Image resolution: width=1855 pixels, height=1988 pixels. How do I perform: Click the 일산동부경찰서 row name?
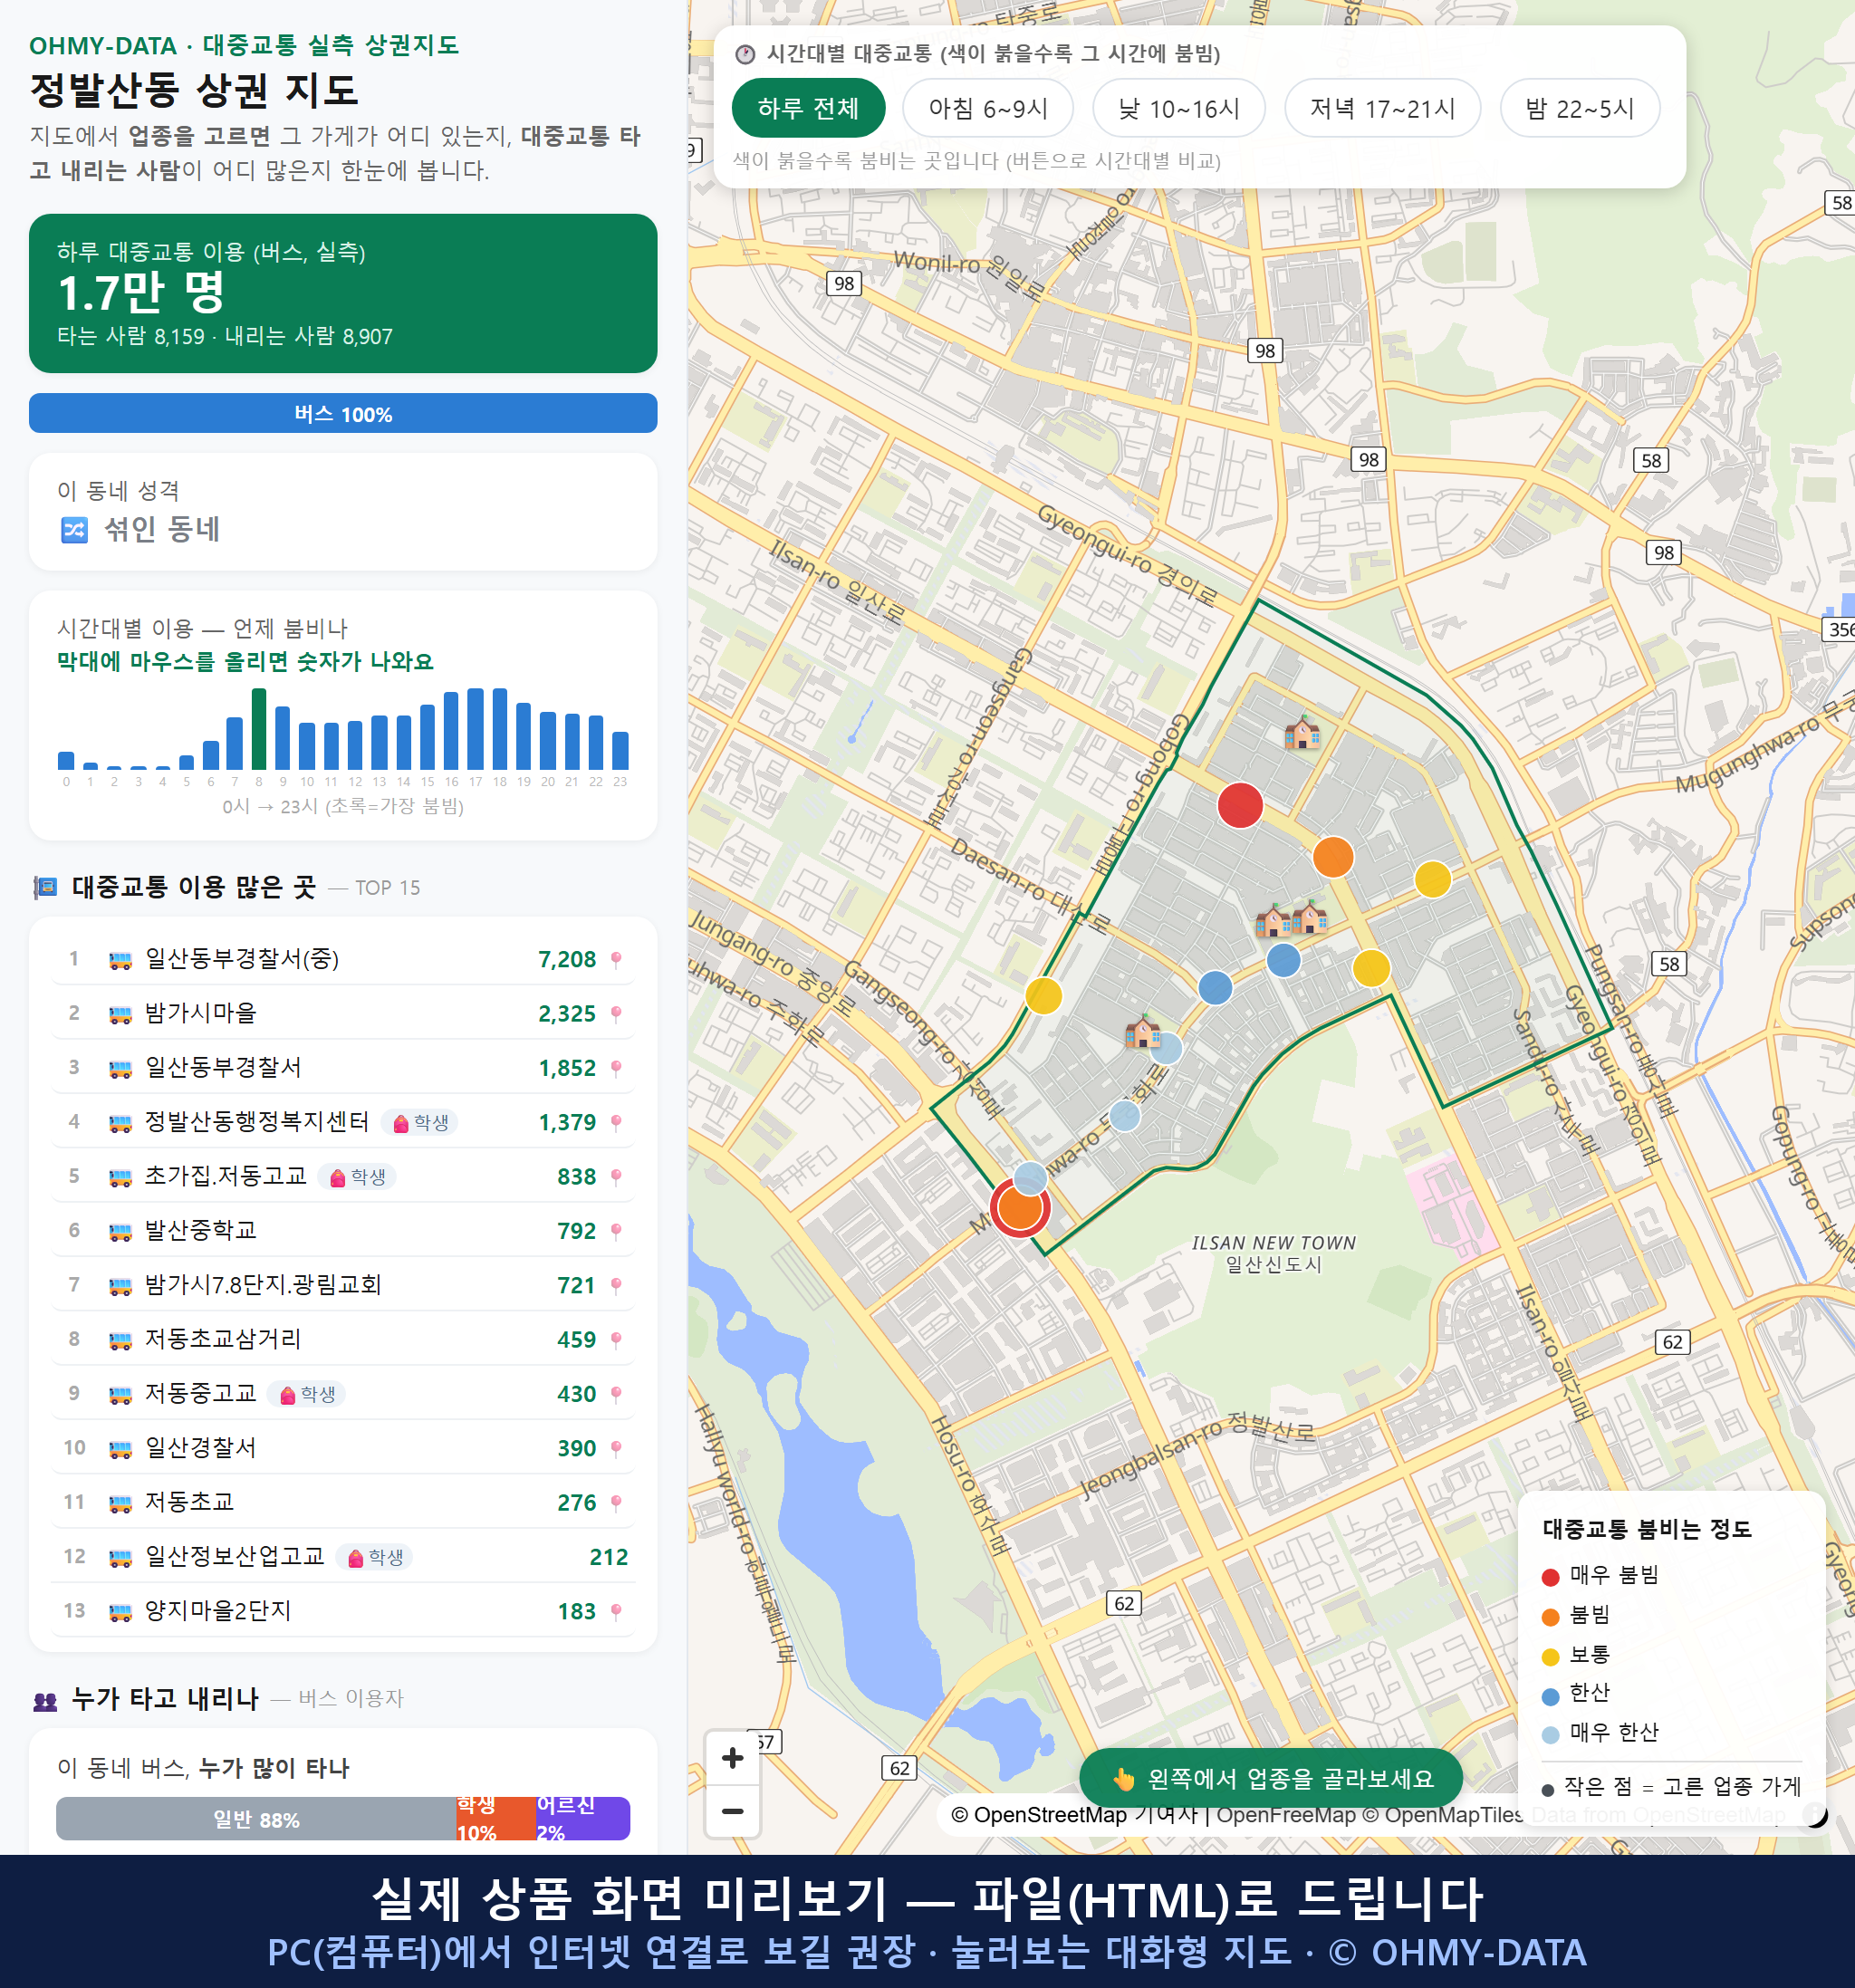point(223,1068)
